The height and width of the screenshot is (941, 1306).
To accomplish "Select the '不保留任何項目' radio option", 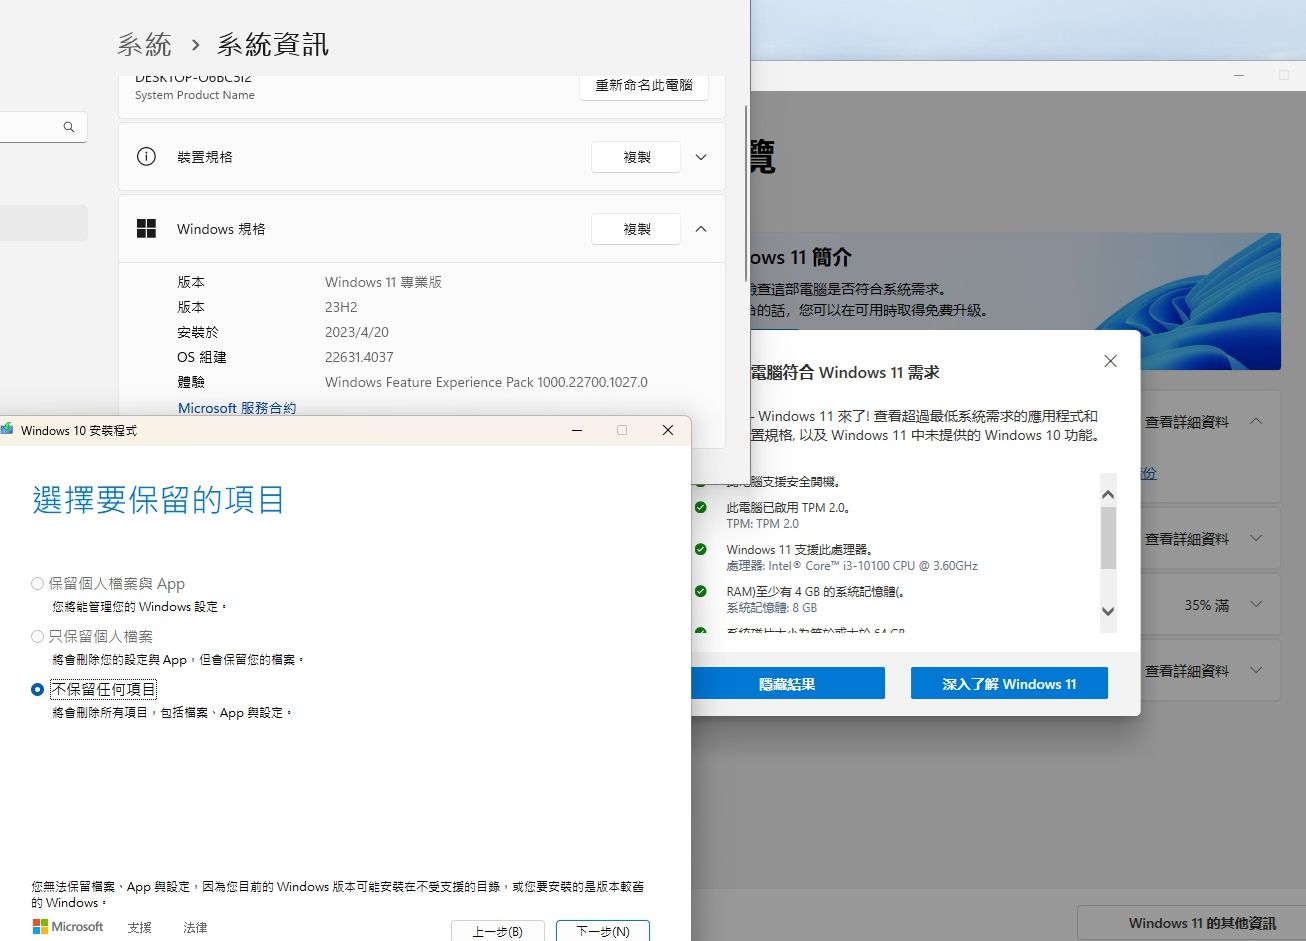I will [38, 689].
